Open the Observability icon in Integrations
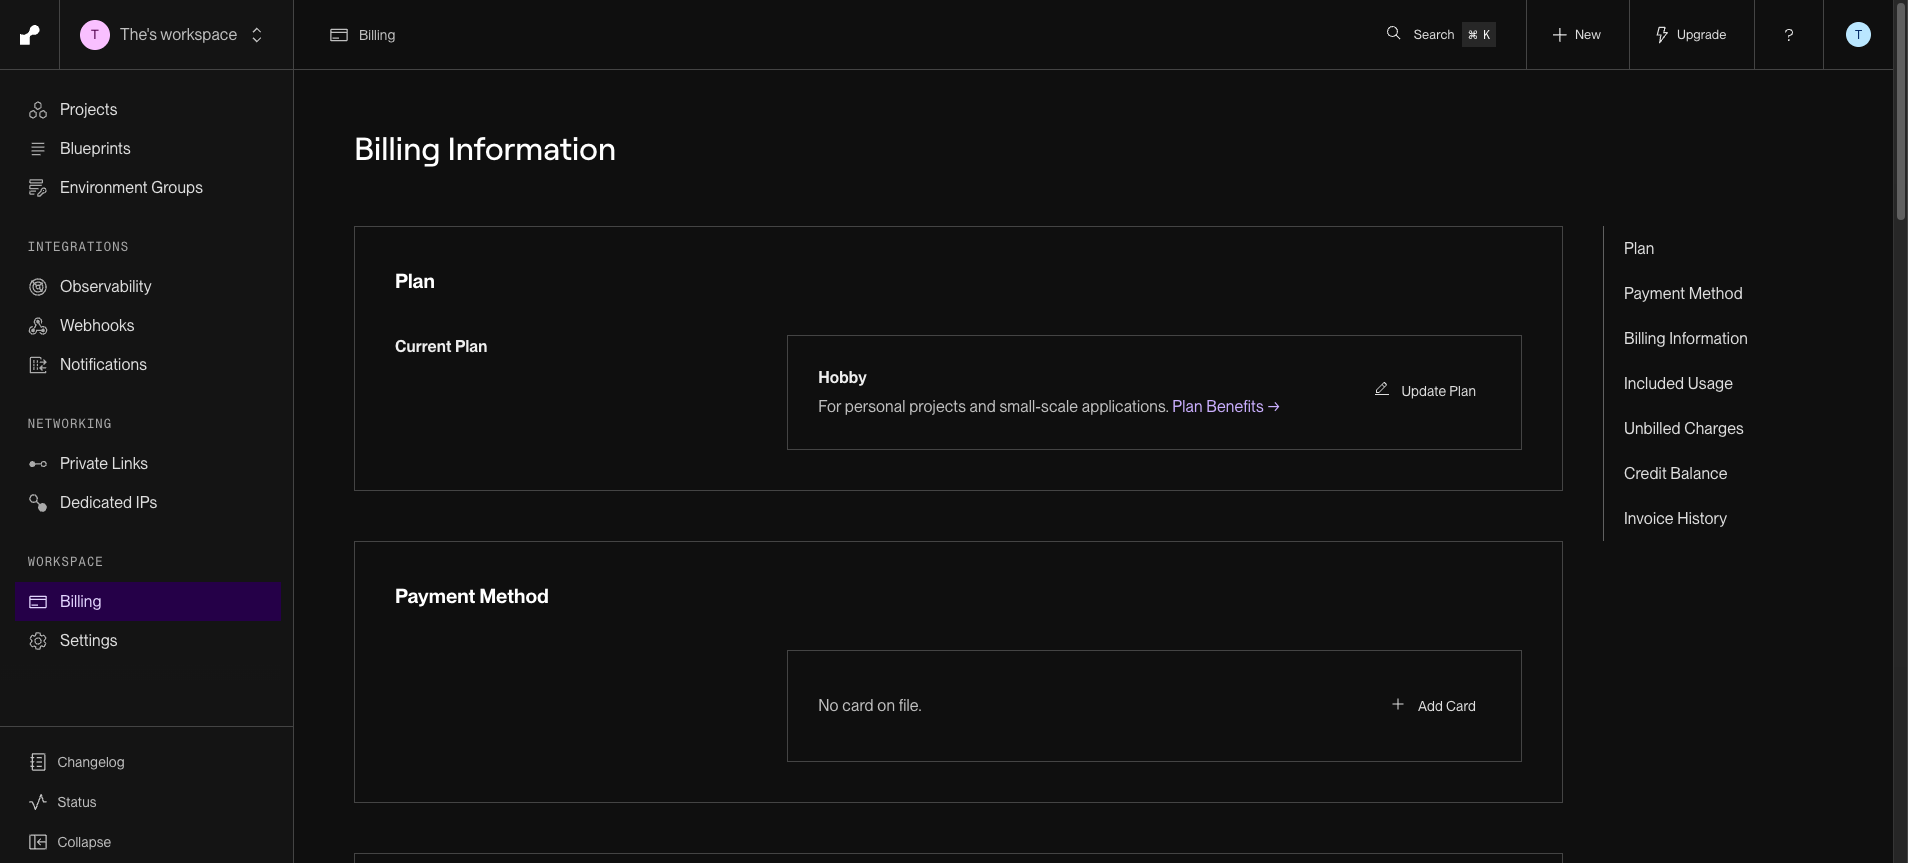This screenshot has width=1908, height=863. pyautogui.click(x=38, y=287)
